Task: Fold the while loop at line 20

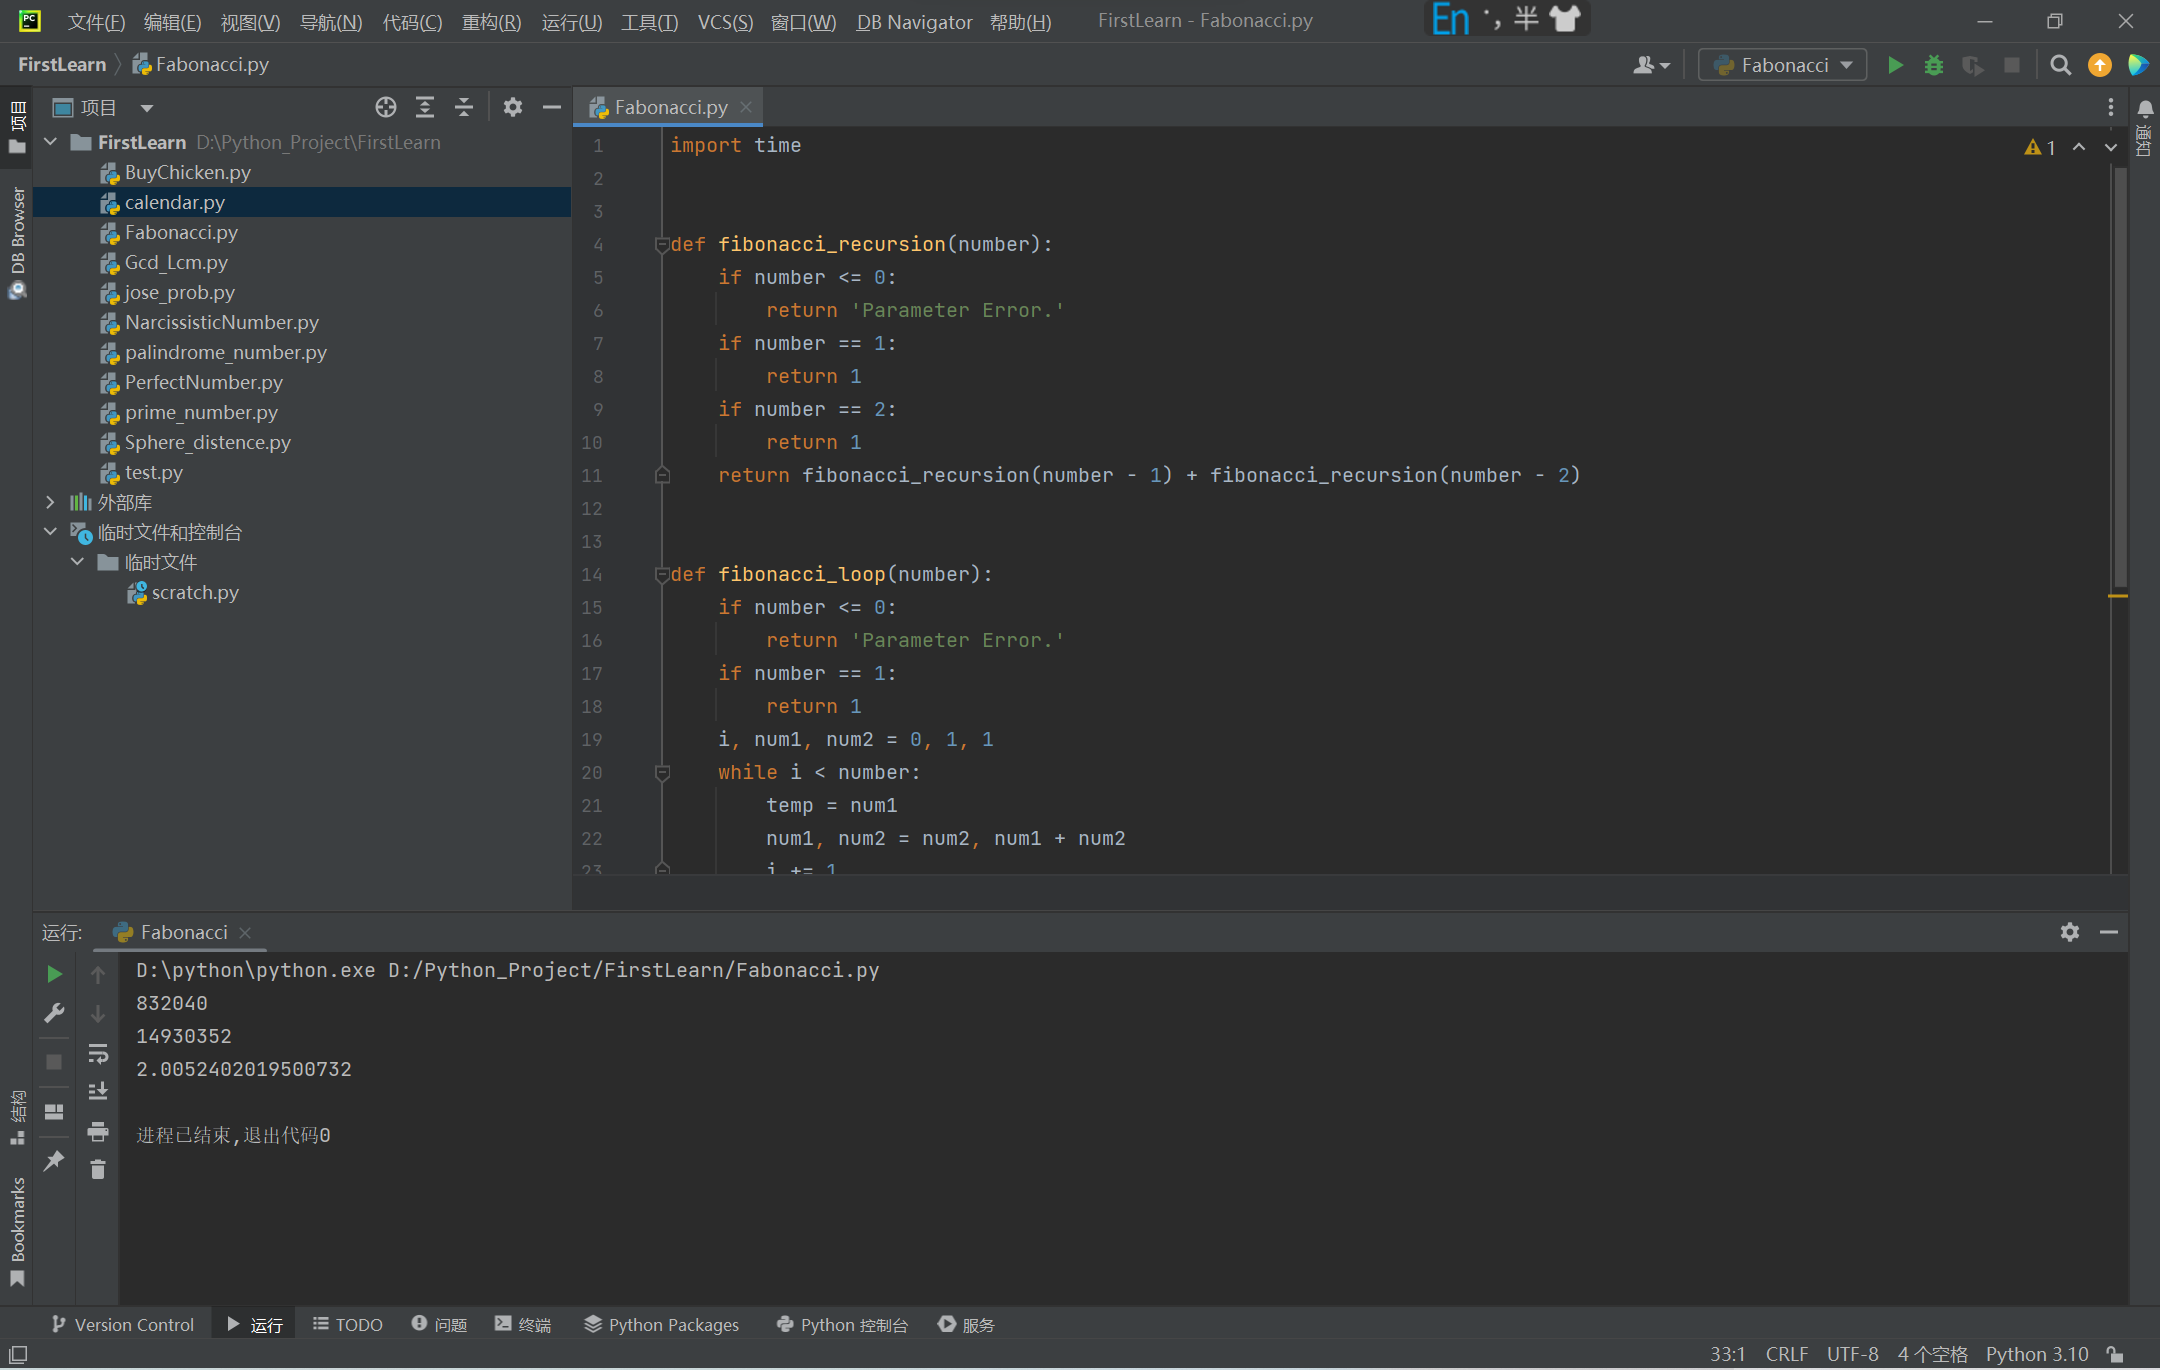Action: pos(661,772)
